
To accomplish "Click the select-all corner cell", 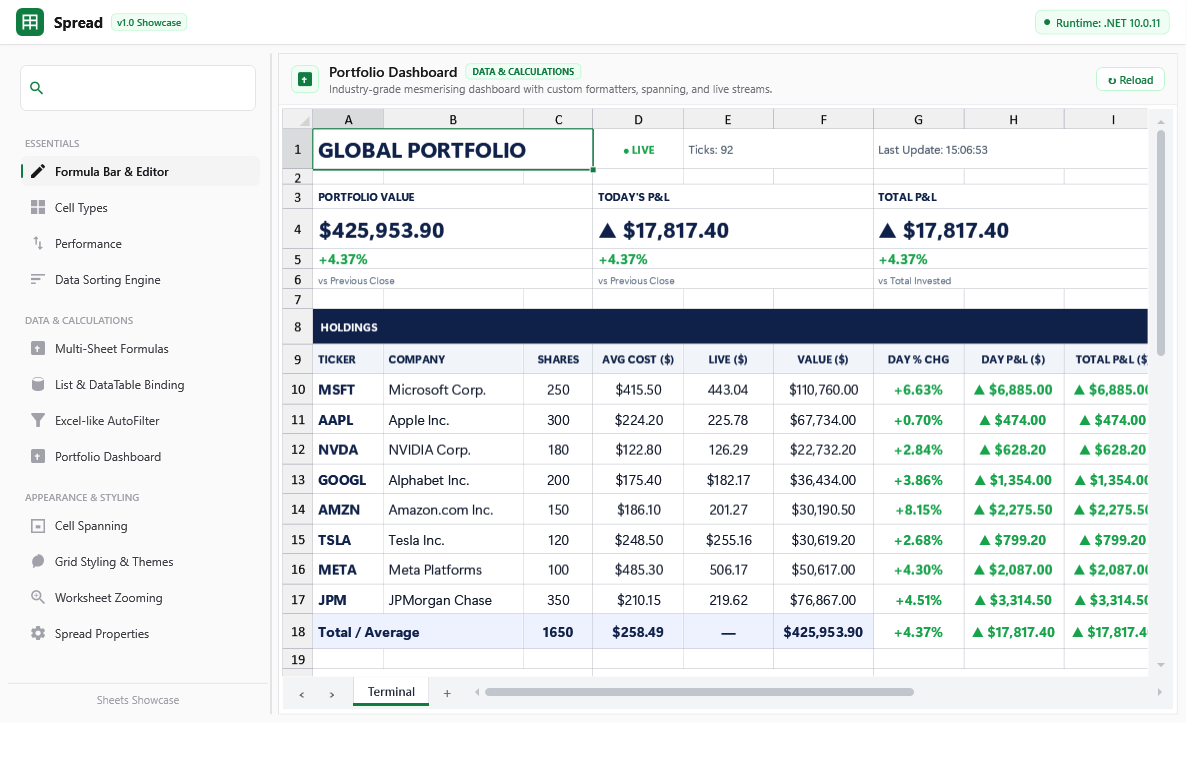I will tap(297, 119).
